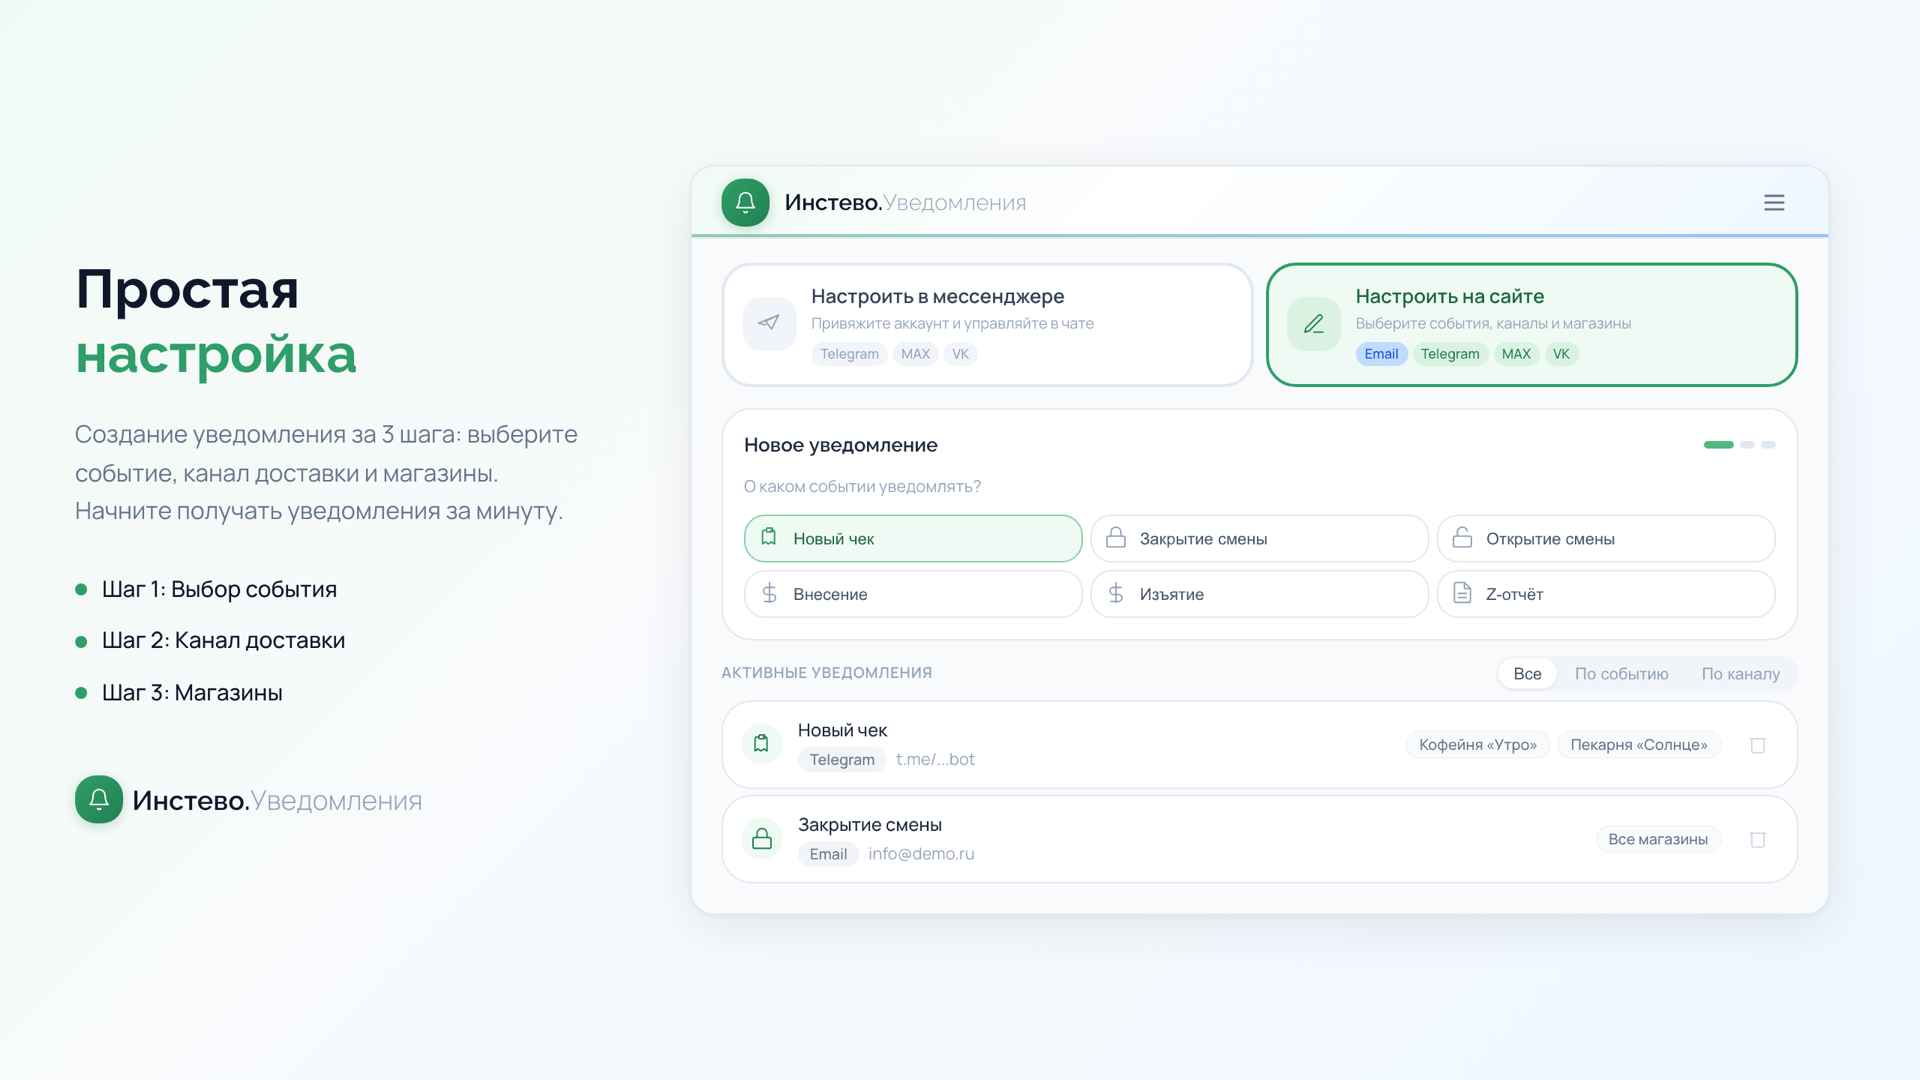Select the Закрытие смены event option
Viewport: 1920px width, 1080px height.
point(1258,539)
